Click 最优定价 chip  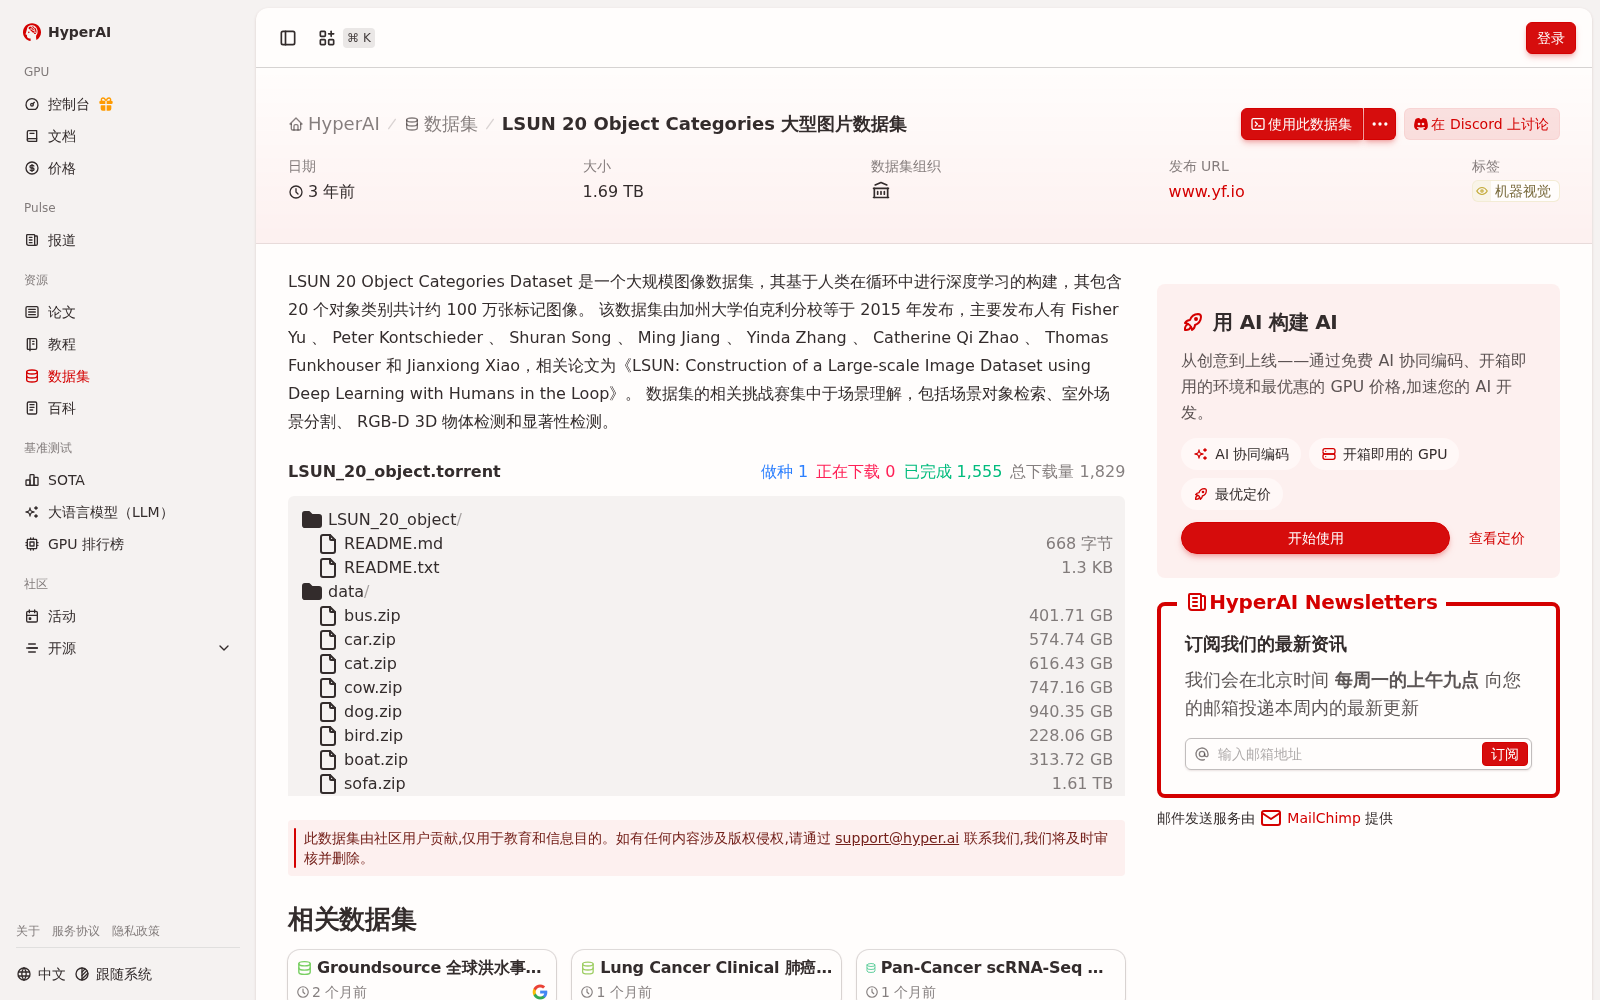pyautogui.click(x=1232, y=494)
